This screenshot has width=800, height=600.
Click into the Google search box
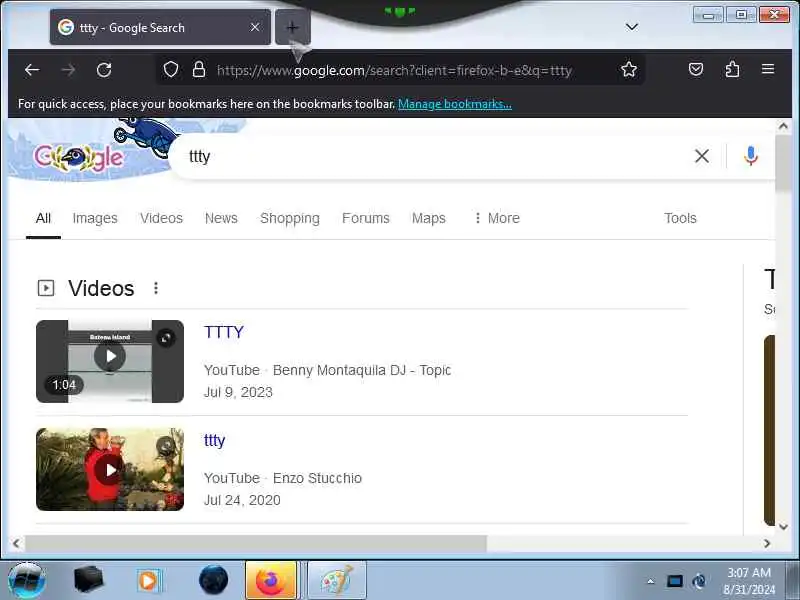434,157
